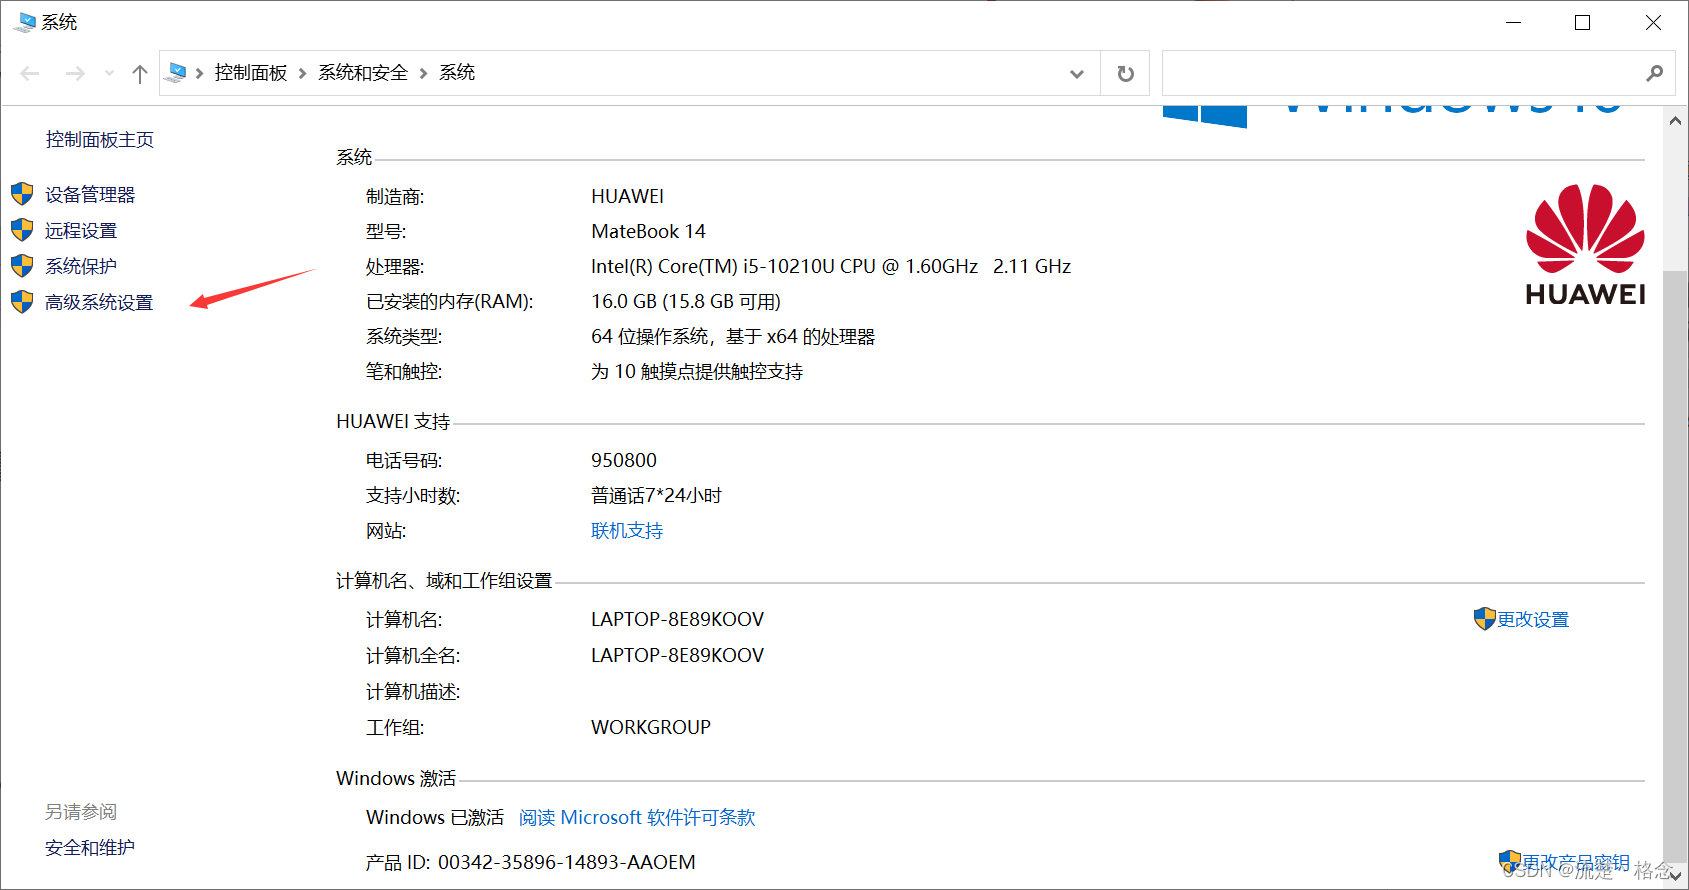Read the 阅读 Microsoft 软件许可条款 link

637,818
